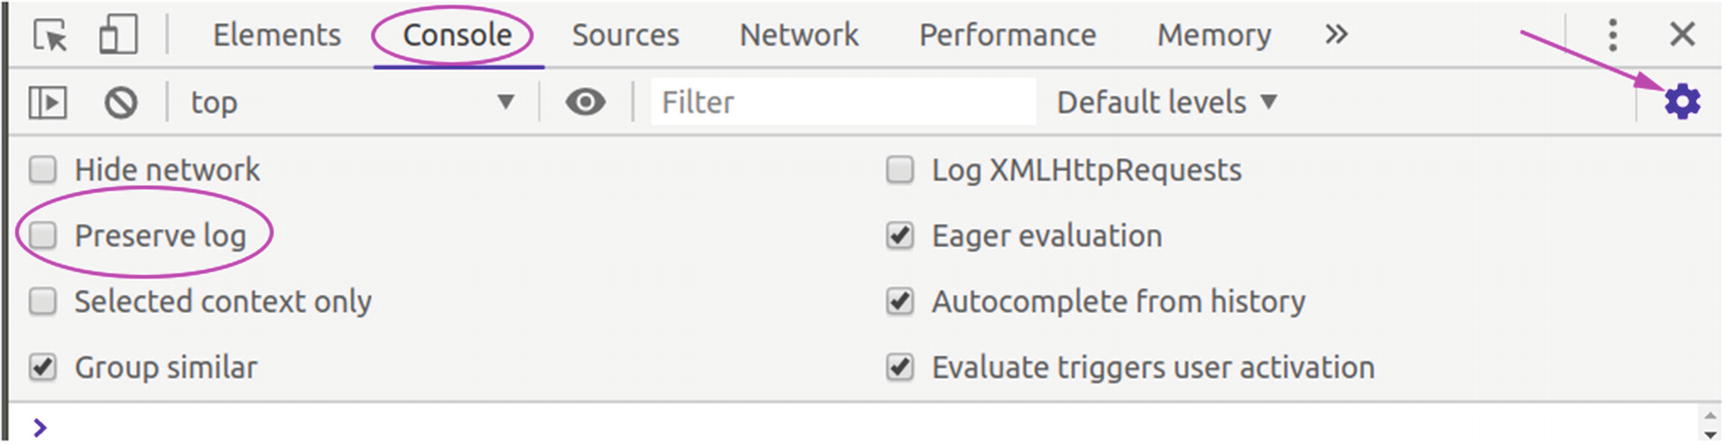Toggle Log XMLHttpRequests option
1725x444 pixels.
[x=900, y=170]
